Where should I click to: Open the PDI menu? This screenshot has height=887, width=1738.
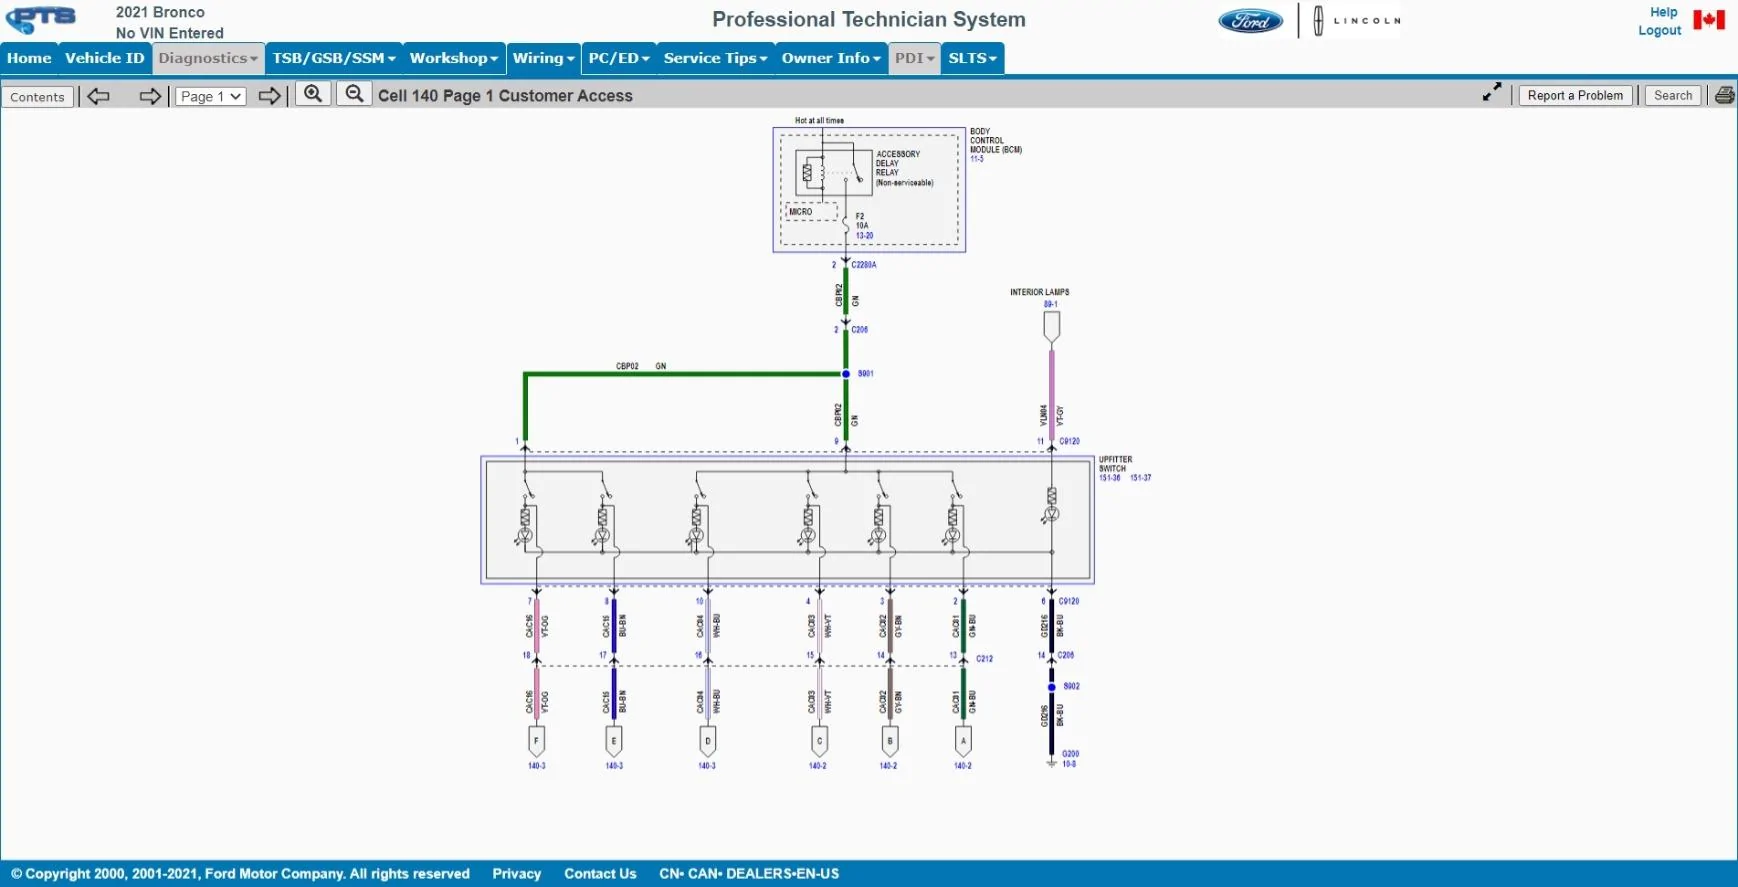tap(915, 58)
